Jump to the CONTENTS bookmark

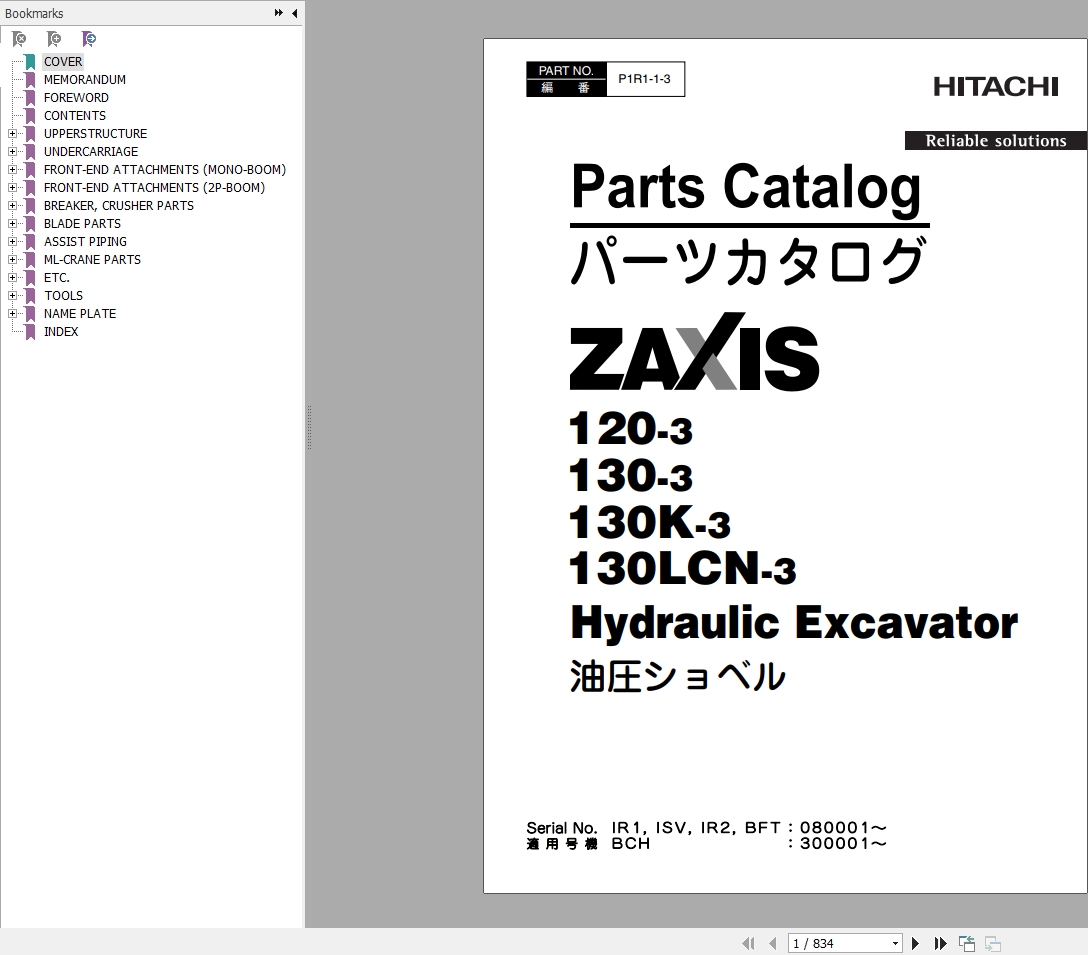[x=75, y=116]
